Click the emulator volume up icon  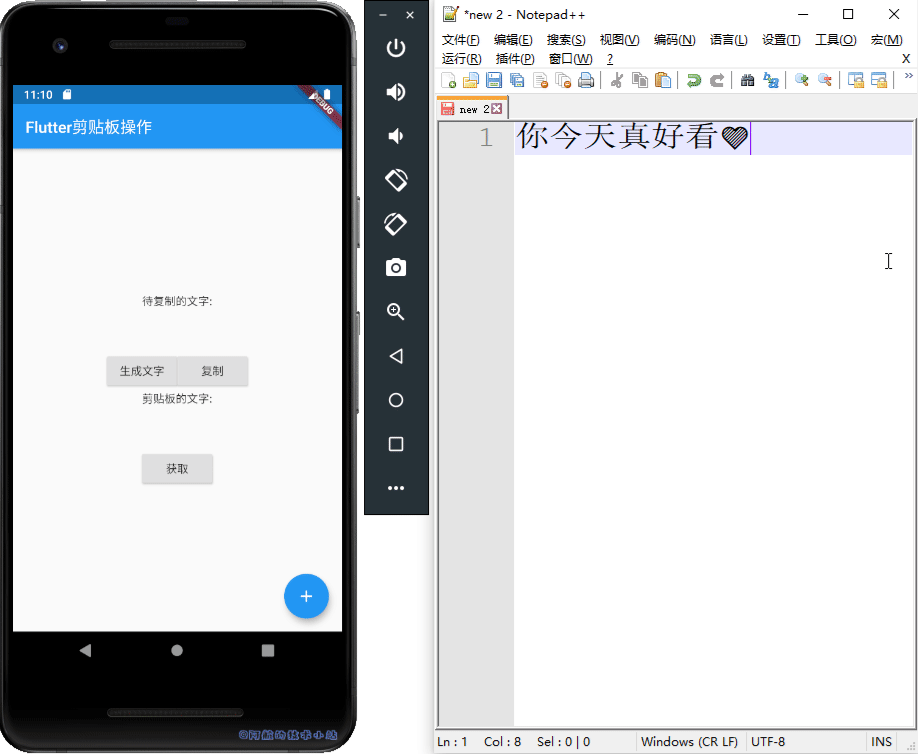coord(396,92)
